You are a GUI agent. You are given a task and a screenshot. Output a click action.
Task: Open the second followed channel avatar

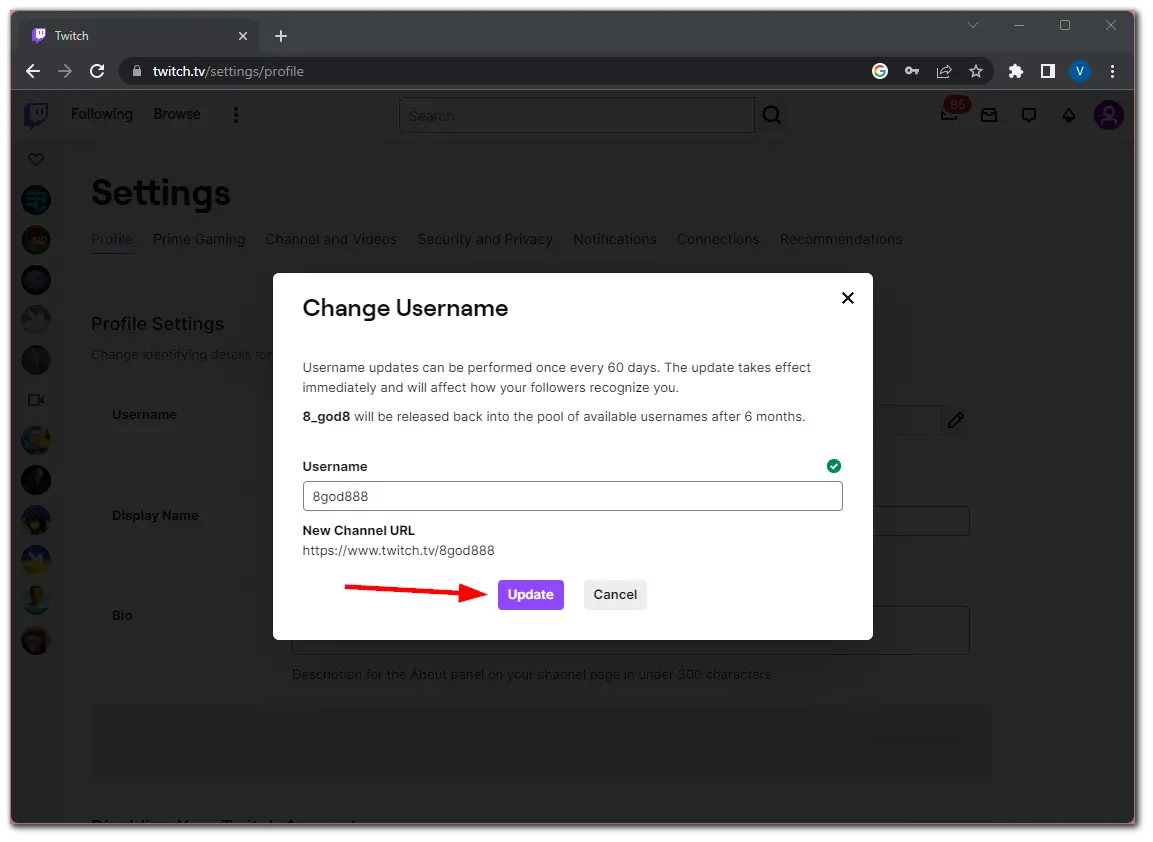click(x=36, y=240)
